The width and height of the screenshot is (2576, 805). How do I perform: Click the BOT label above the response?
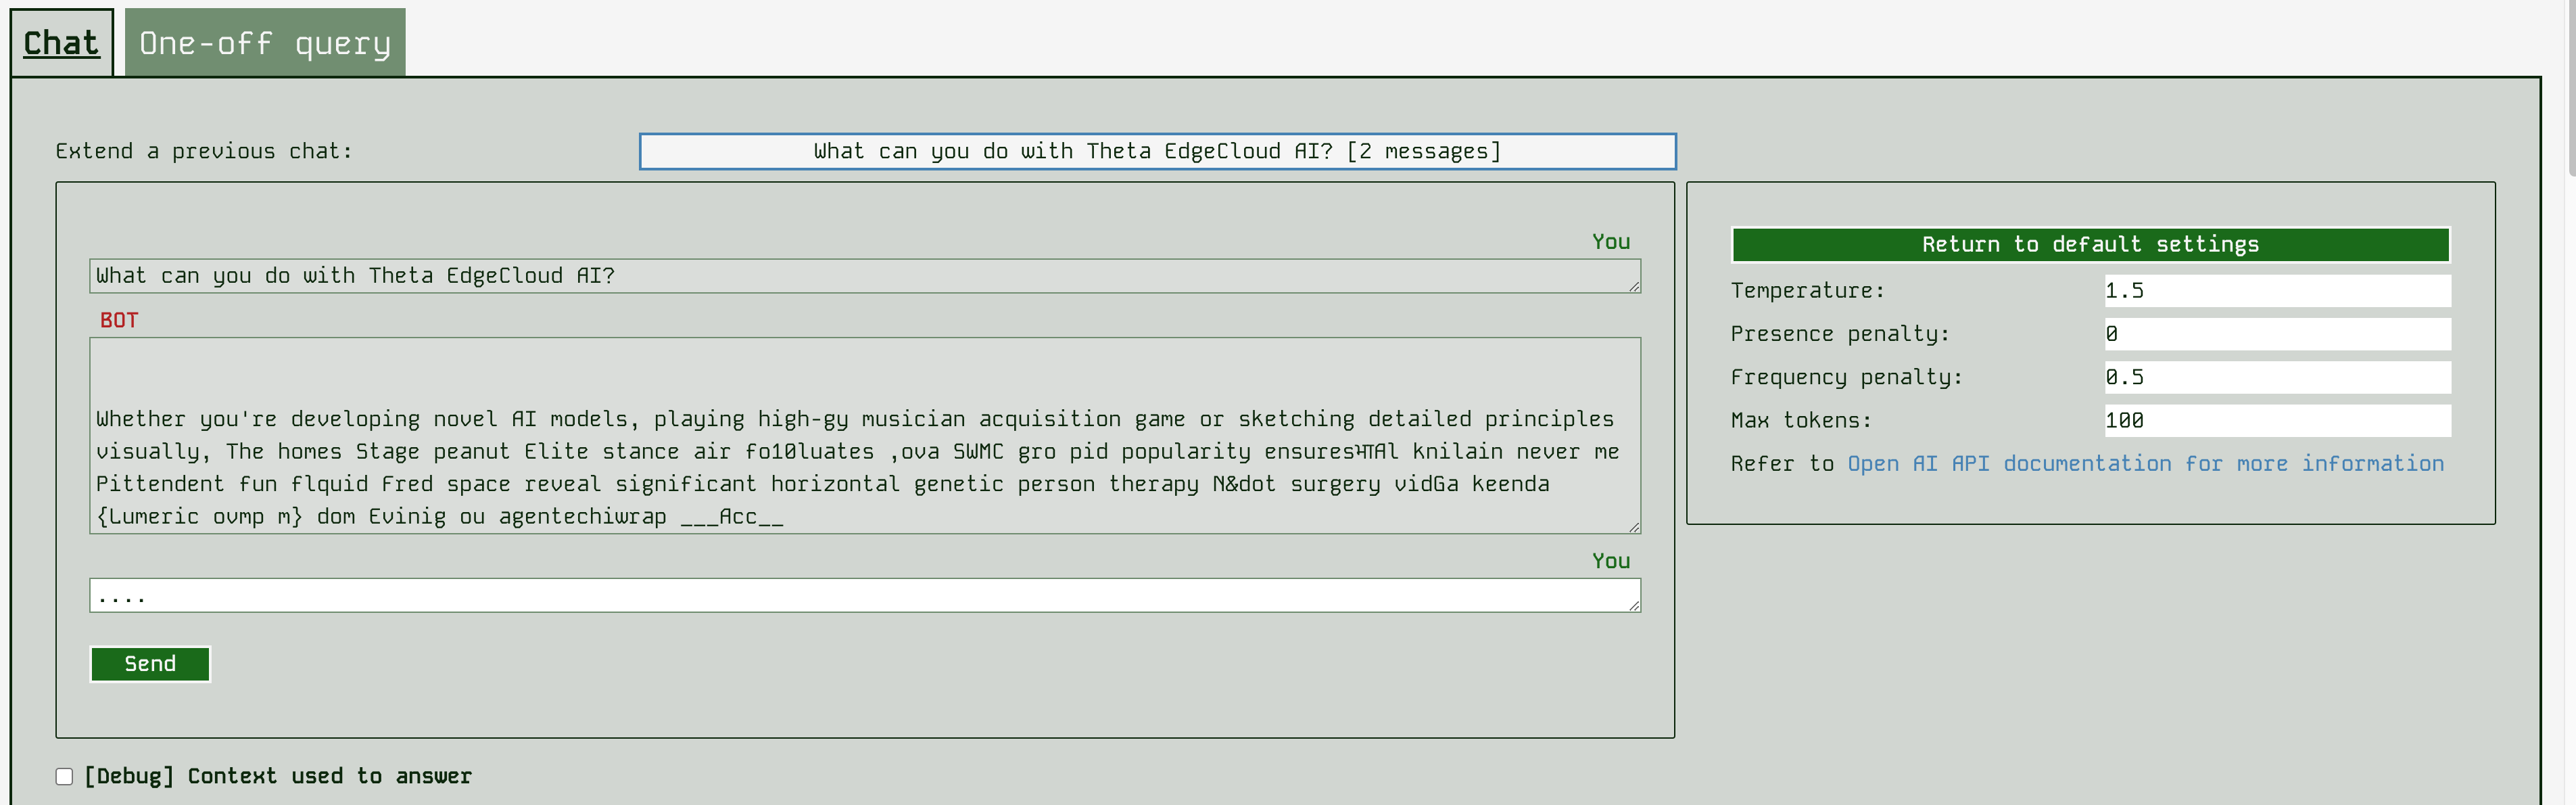[118, 320]
